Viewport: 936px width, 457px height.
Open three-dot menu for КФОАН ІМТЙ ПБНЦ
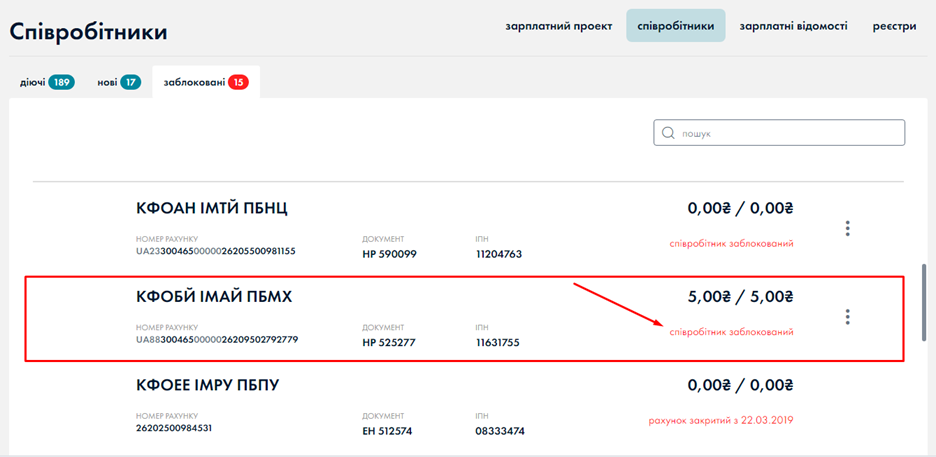[x=847, y=228]
